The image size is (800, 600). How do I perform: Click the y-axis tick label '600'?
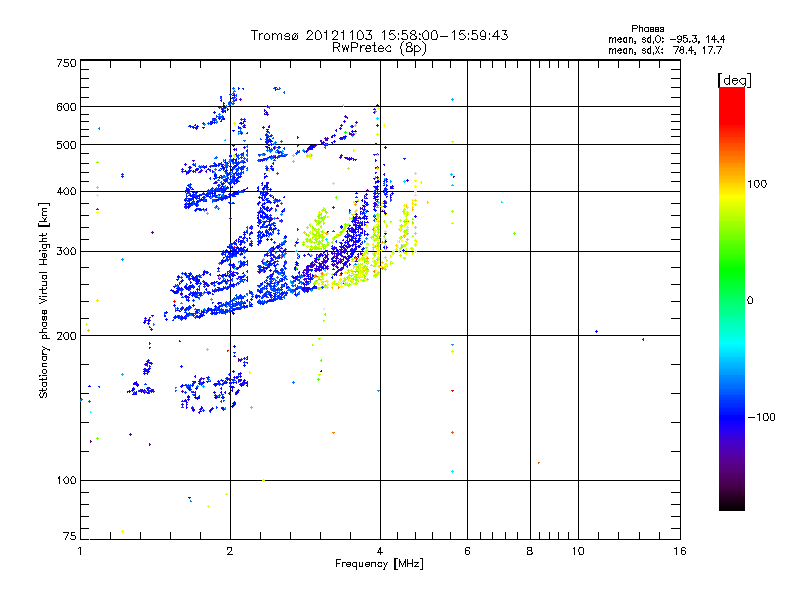(66, 107)
